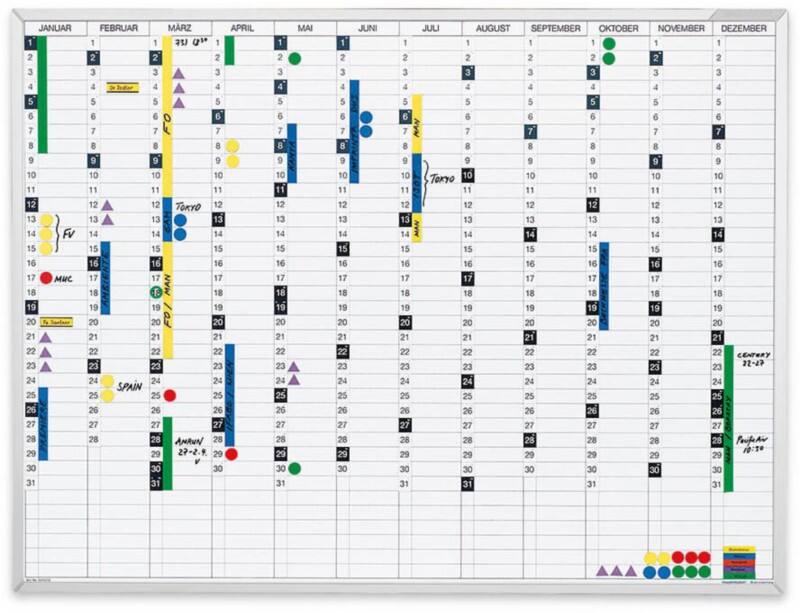Select the green circle magnet on May 30
The height and width of the screenshot is (613, 800).
[294, 468]
